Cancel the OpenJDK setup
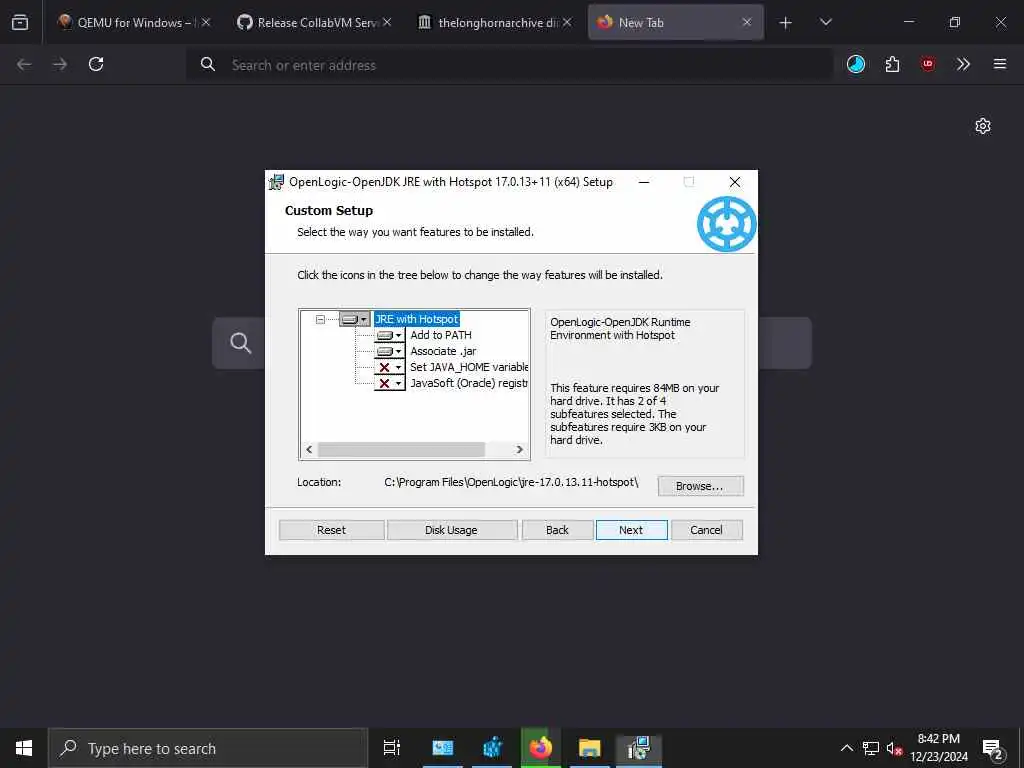Screen dimensions: 1024x768 point(706,530)
